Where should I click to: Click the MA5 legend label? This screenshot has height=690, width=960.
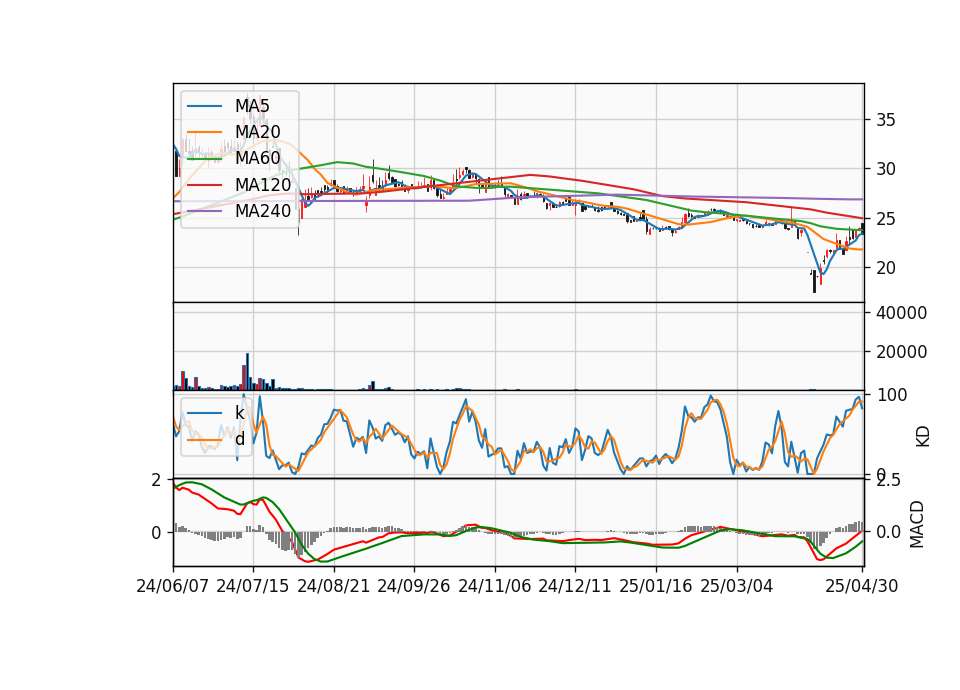point(252,106)
